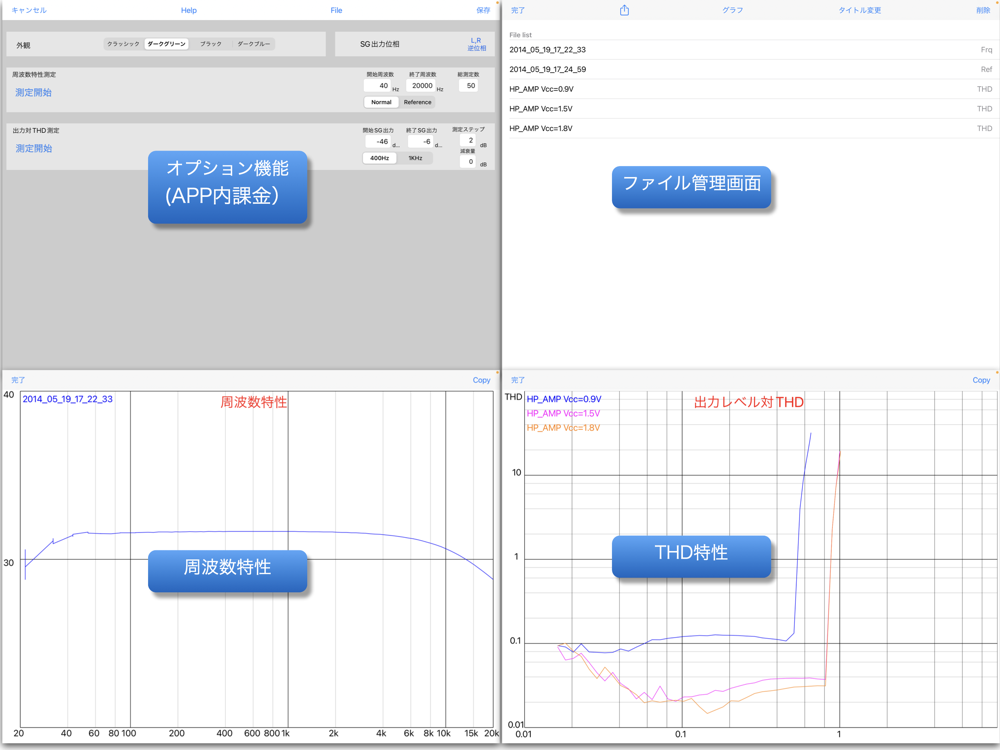The image size is (1000, 750).
Task: Tap the share icon in file manager
Action: (x=624, y=10)
